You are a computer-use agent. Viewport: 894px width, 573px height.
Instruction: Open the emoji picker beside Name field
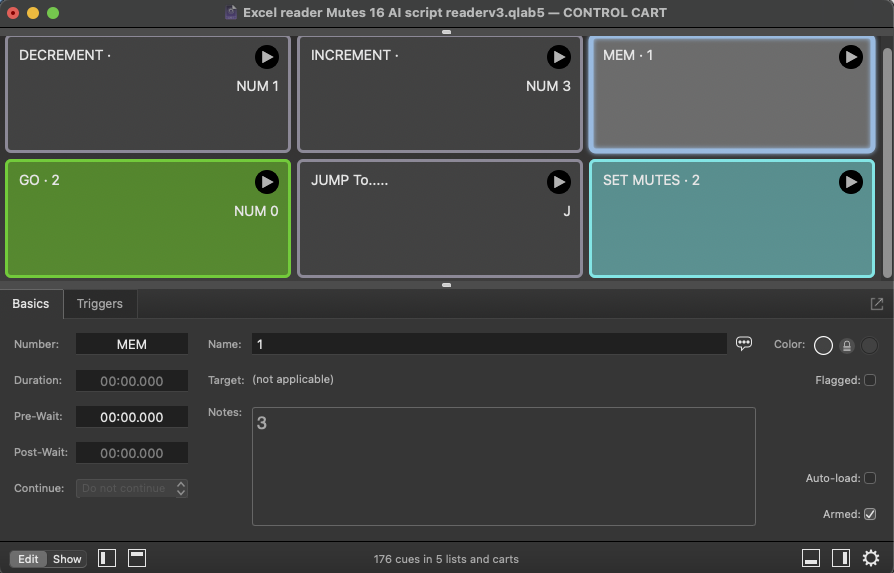[744, 343]
